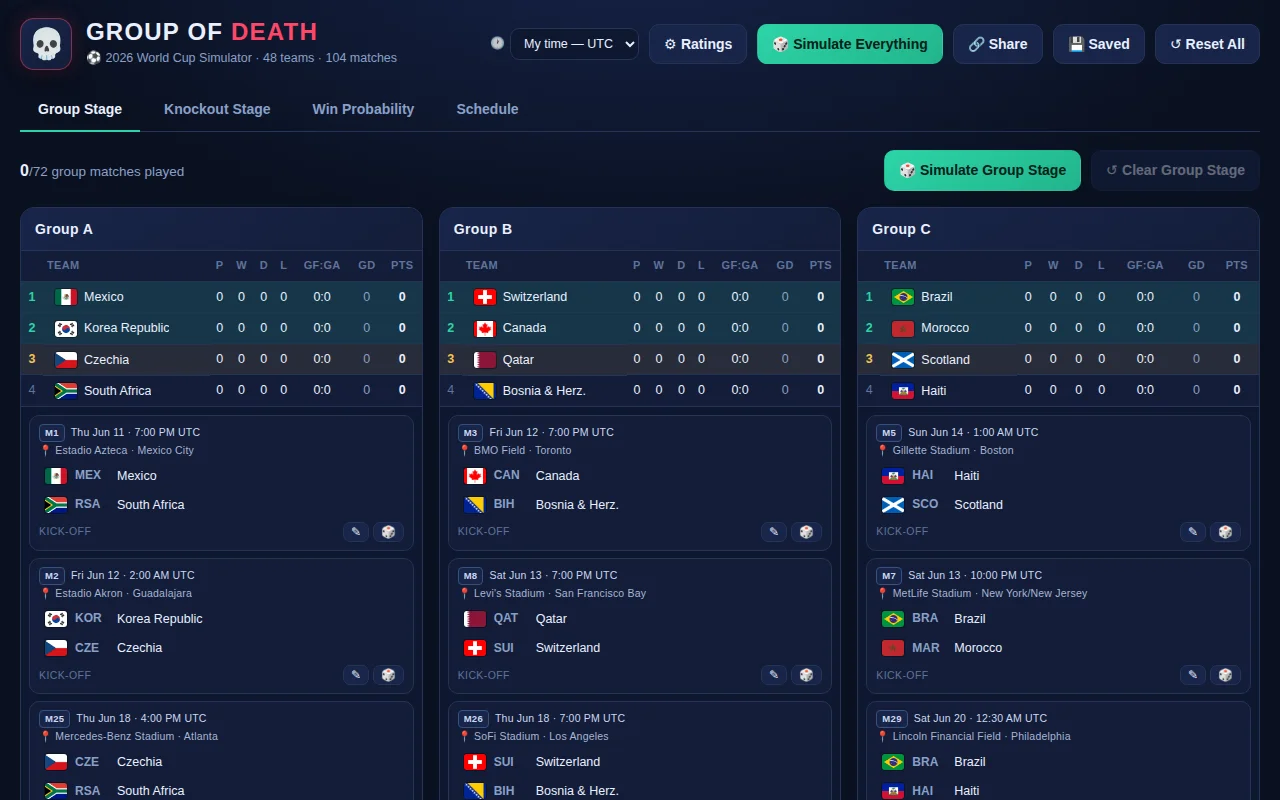Click Estadio Azteca location pin icon
The image size is (1280, 800).
[45, 450]
